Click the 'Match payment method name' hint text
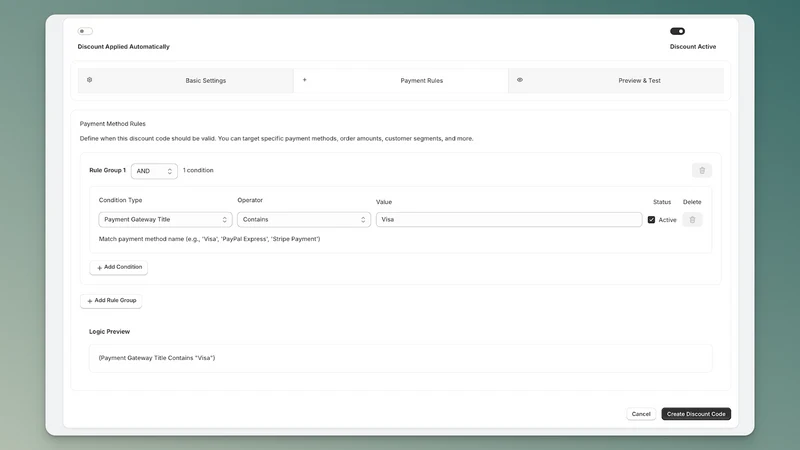Viewport: 800px width, 450px height. point(209,239)
